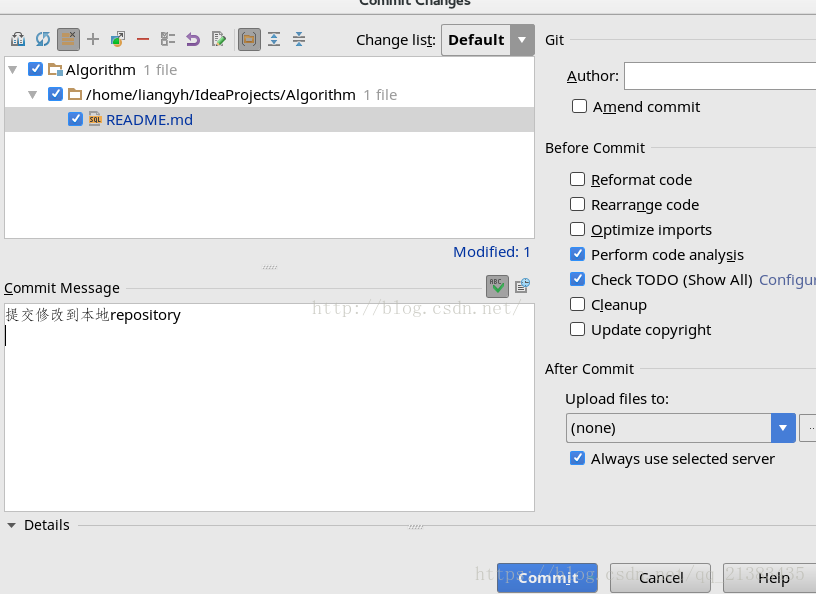Click the Commit button
The height and width of the screenshot is (594, 816).
pos(547,578)
